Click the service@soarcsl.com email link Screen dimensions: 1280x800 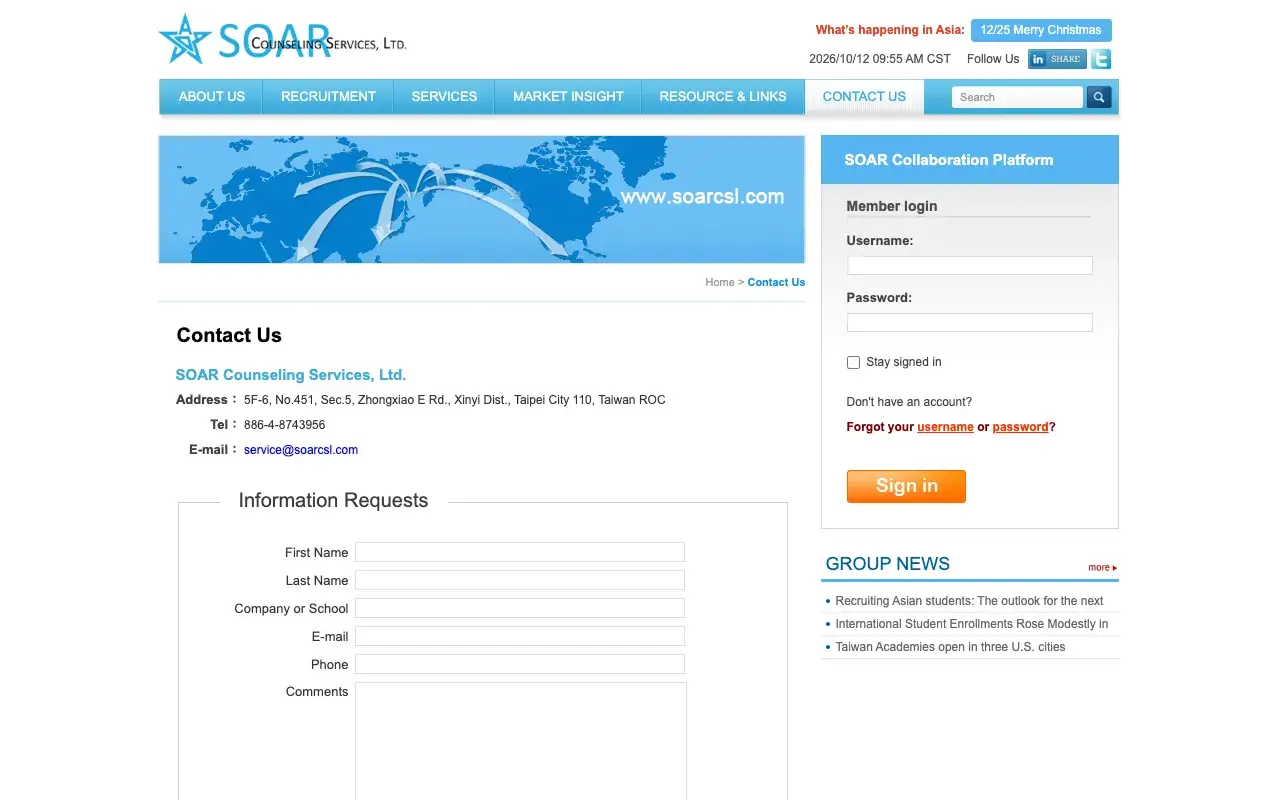[301, 450]
